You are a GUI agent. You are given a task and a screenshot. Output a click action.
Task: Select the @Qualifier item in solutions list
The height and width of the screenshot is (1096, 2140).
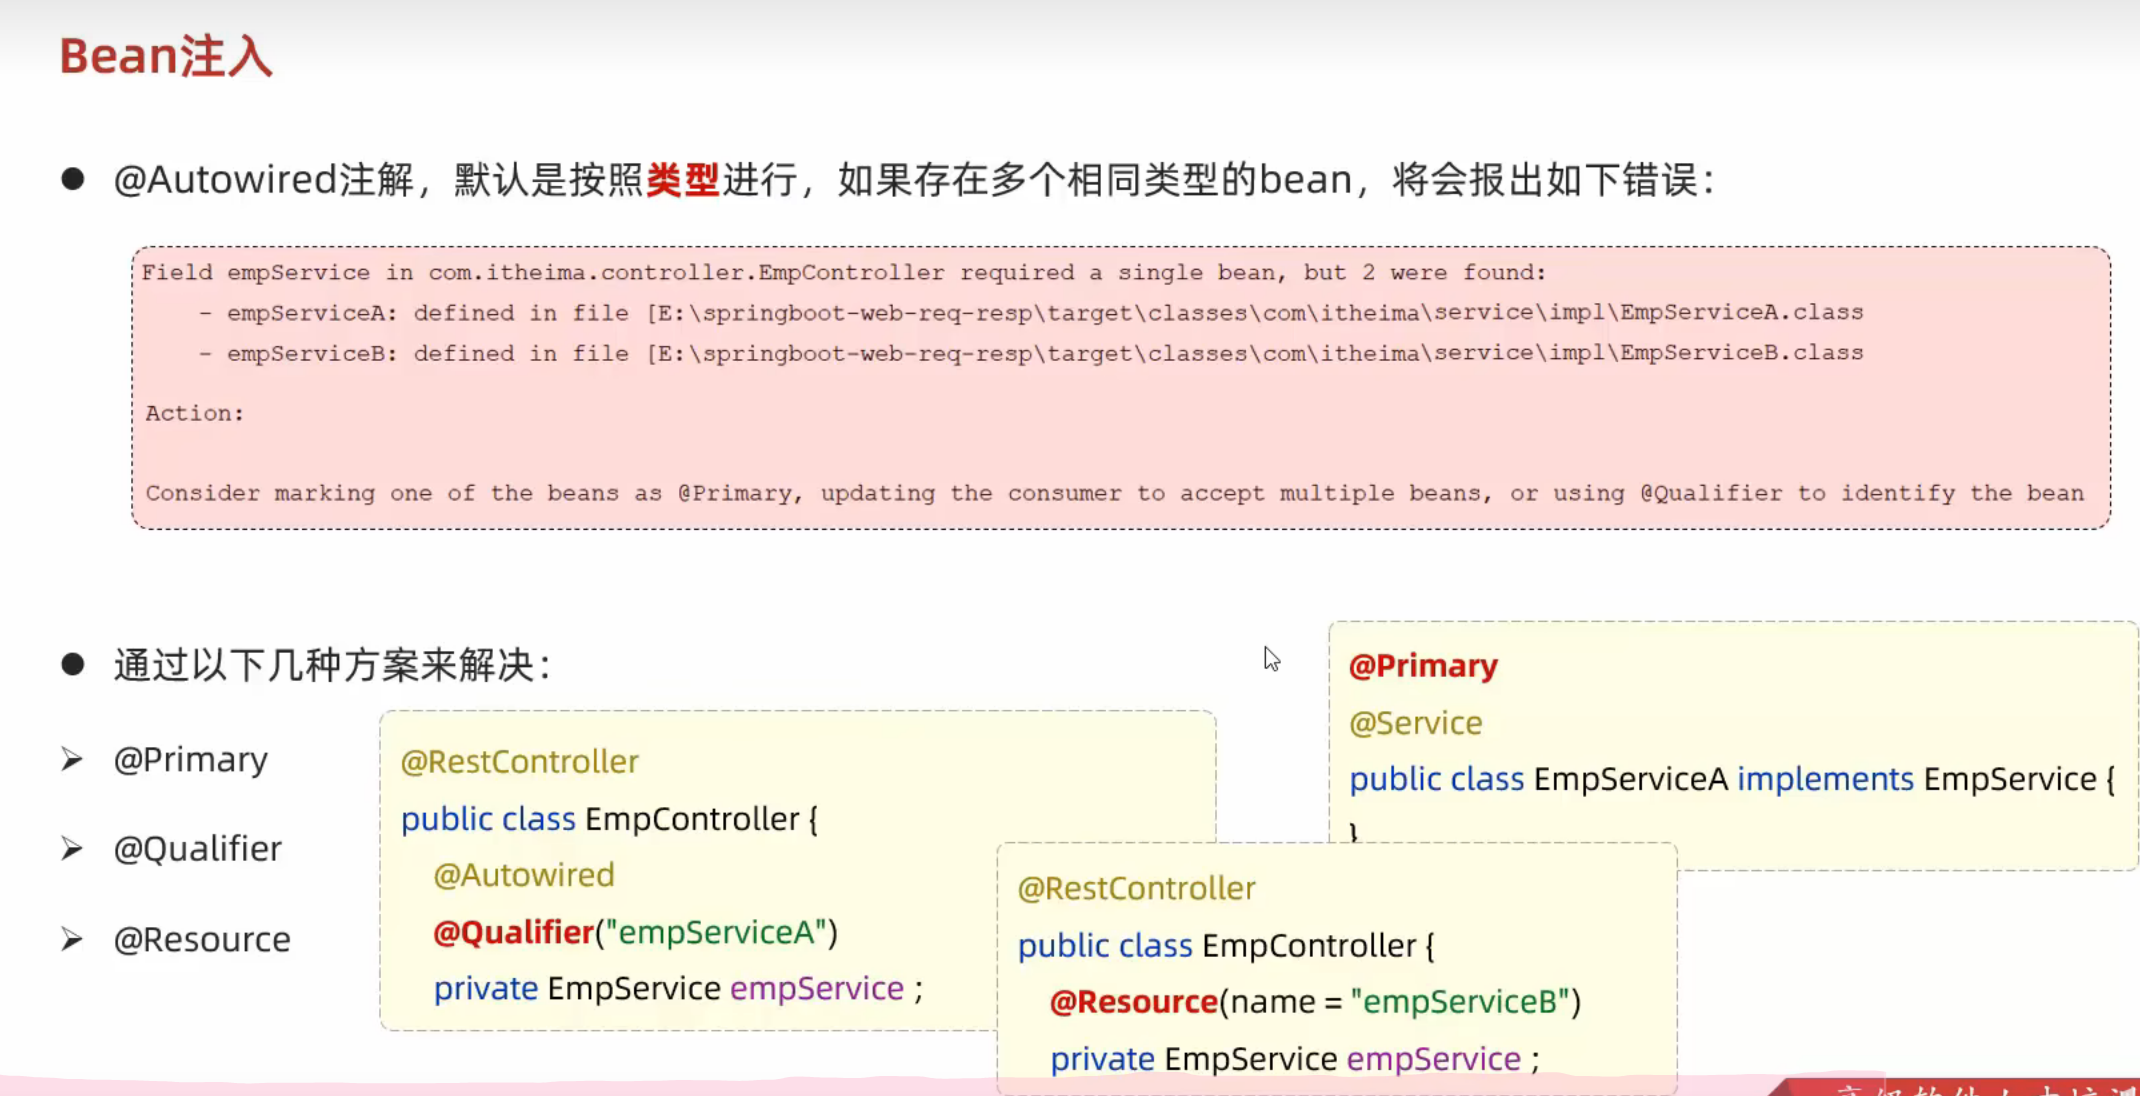[197, 849]
